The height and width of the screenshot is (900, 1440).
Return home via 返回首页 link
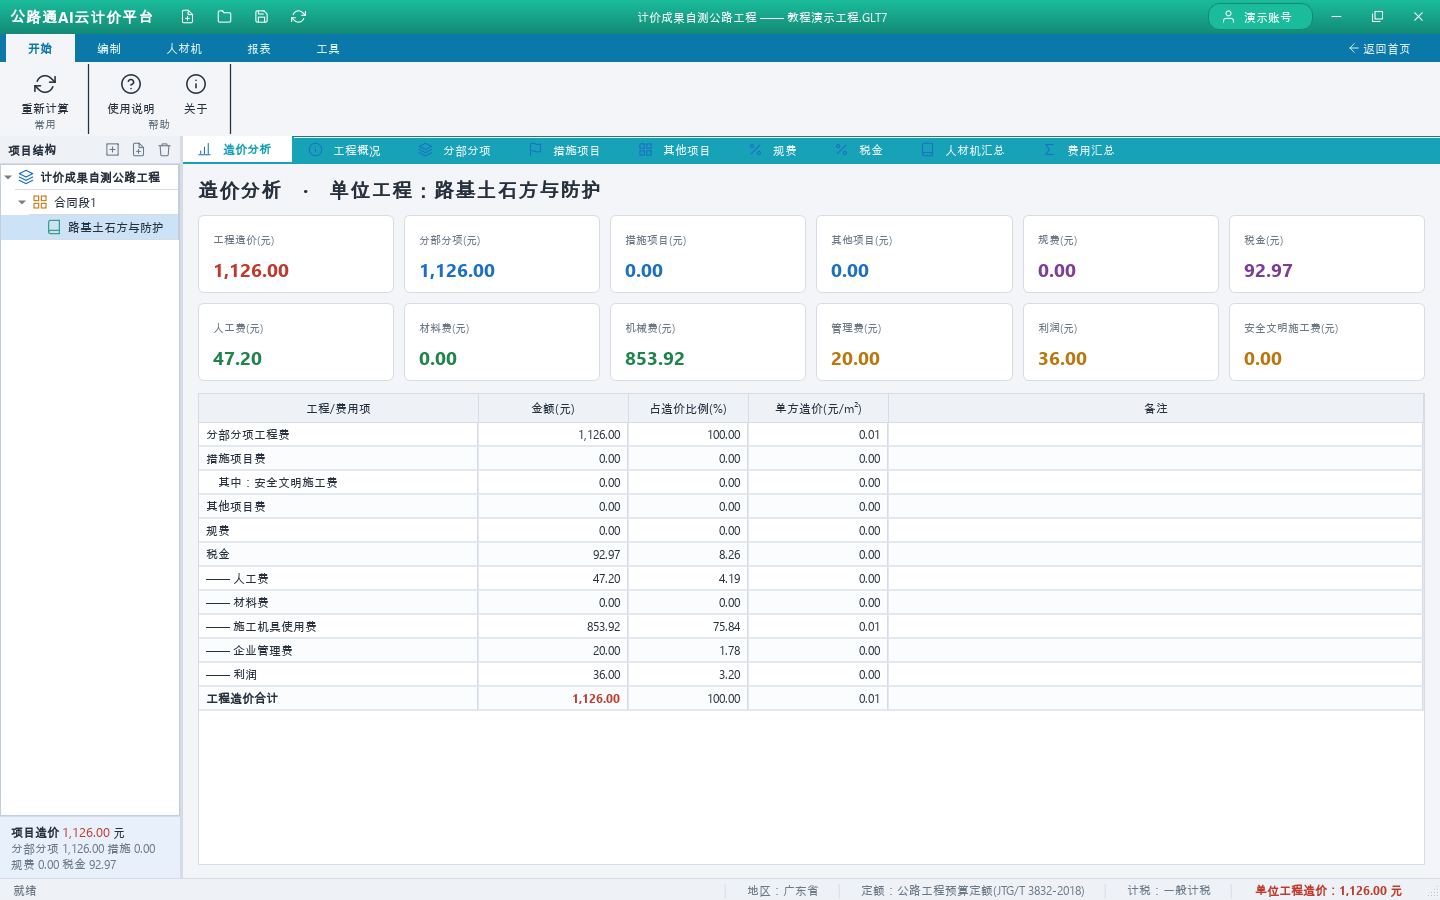point(1379,48)
